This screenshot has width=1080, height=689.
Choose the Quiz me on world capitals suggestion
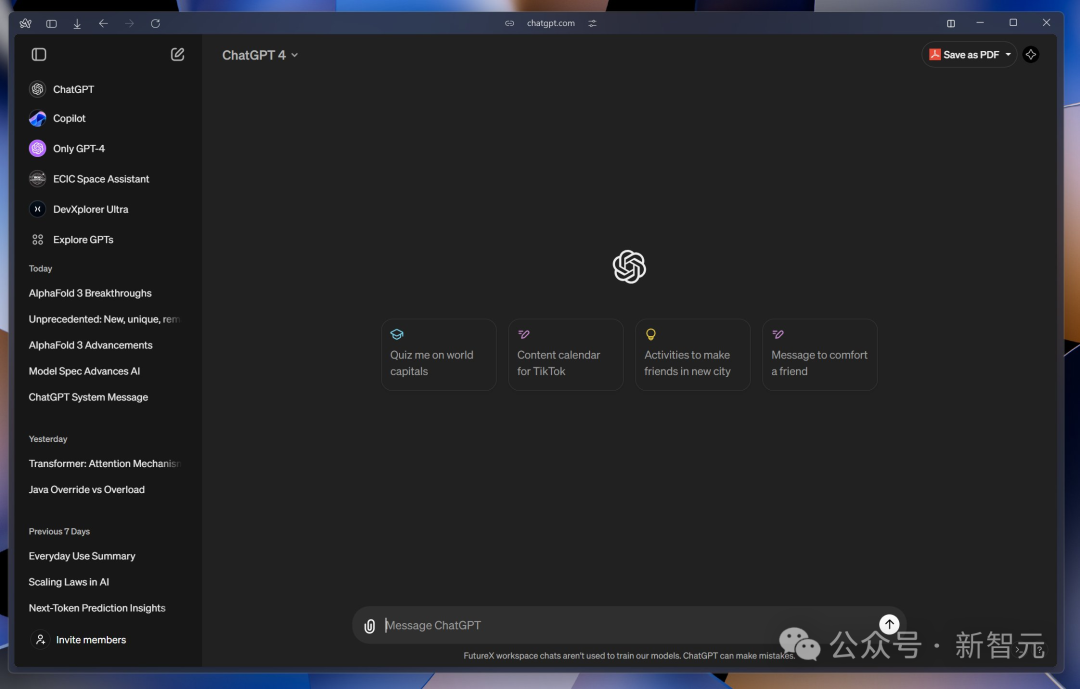pos(438,354)
